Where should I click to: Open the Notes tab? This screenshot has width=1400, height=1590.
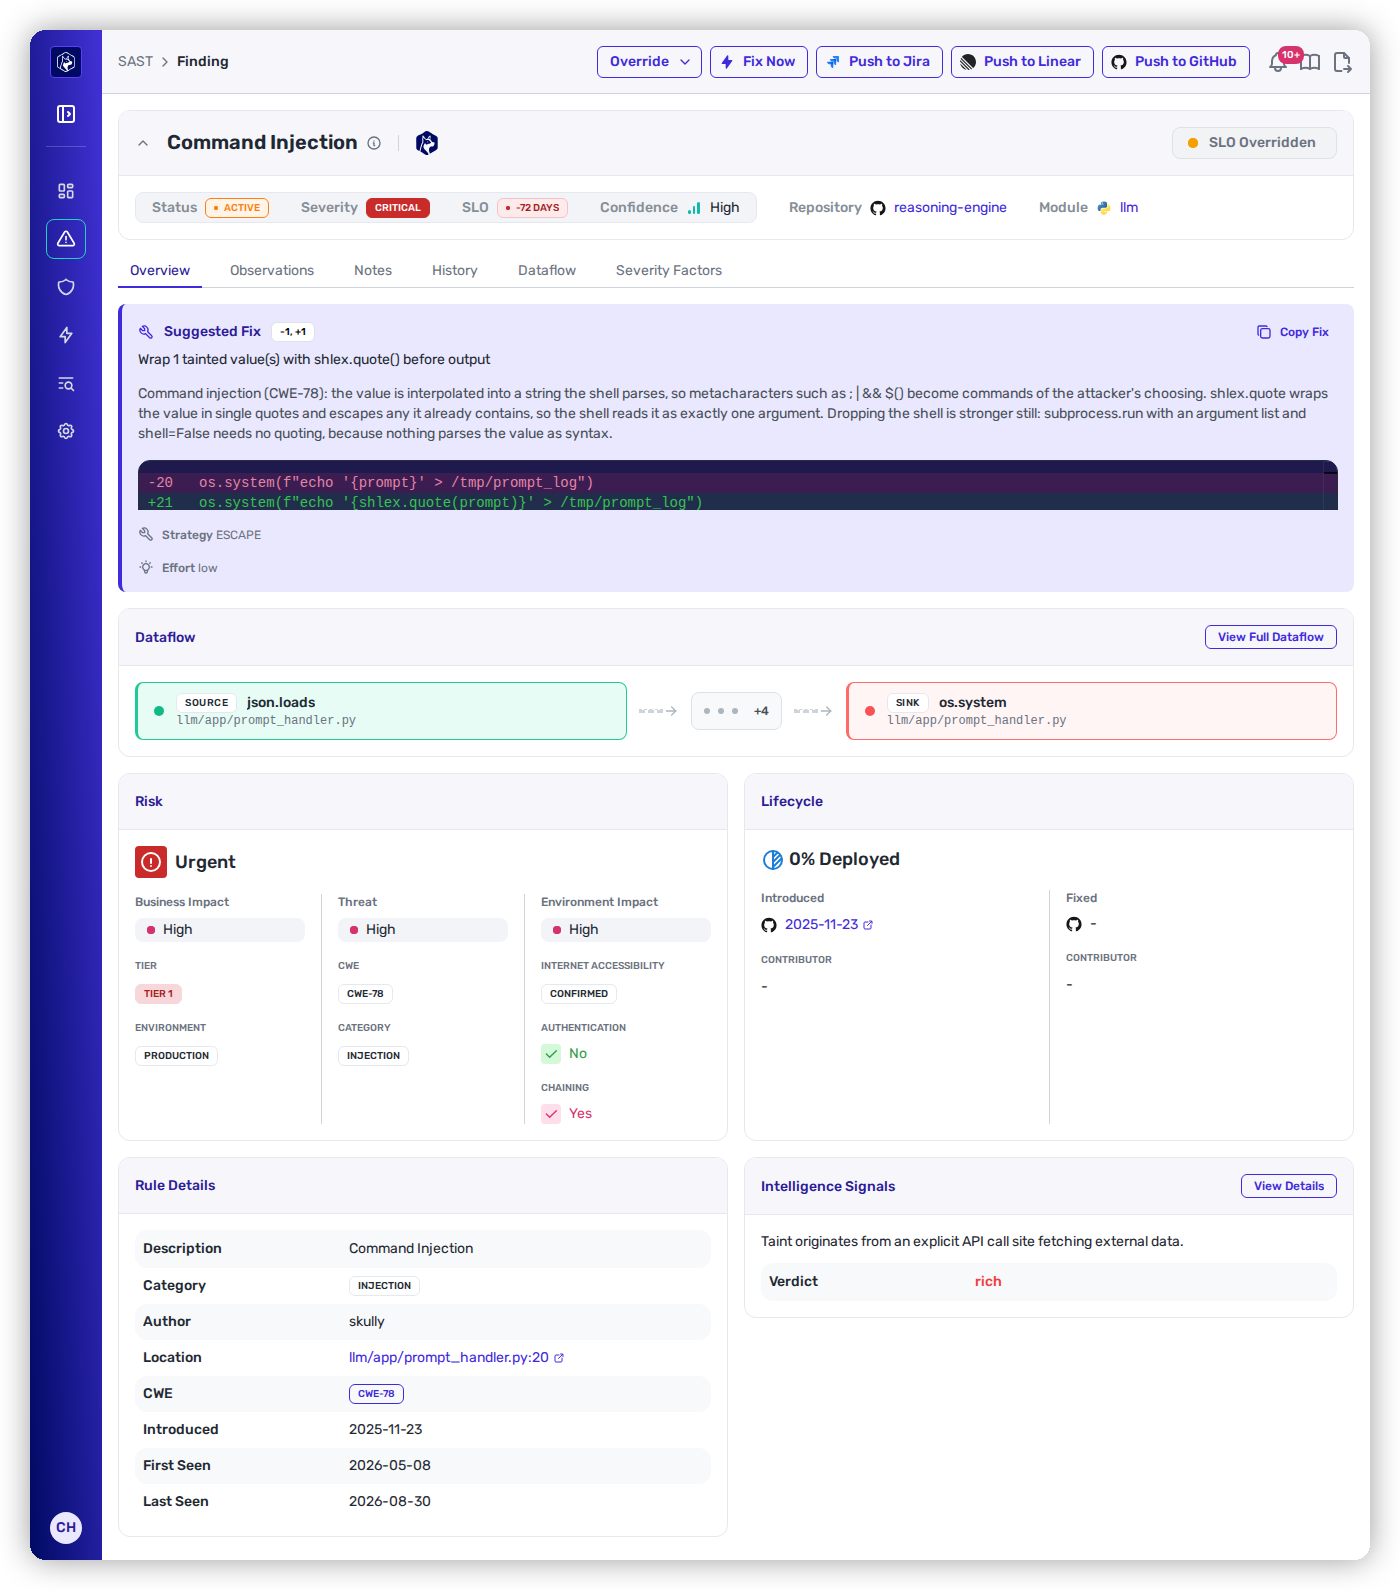(x=373, y=270)
